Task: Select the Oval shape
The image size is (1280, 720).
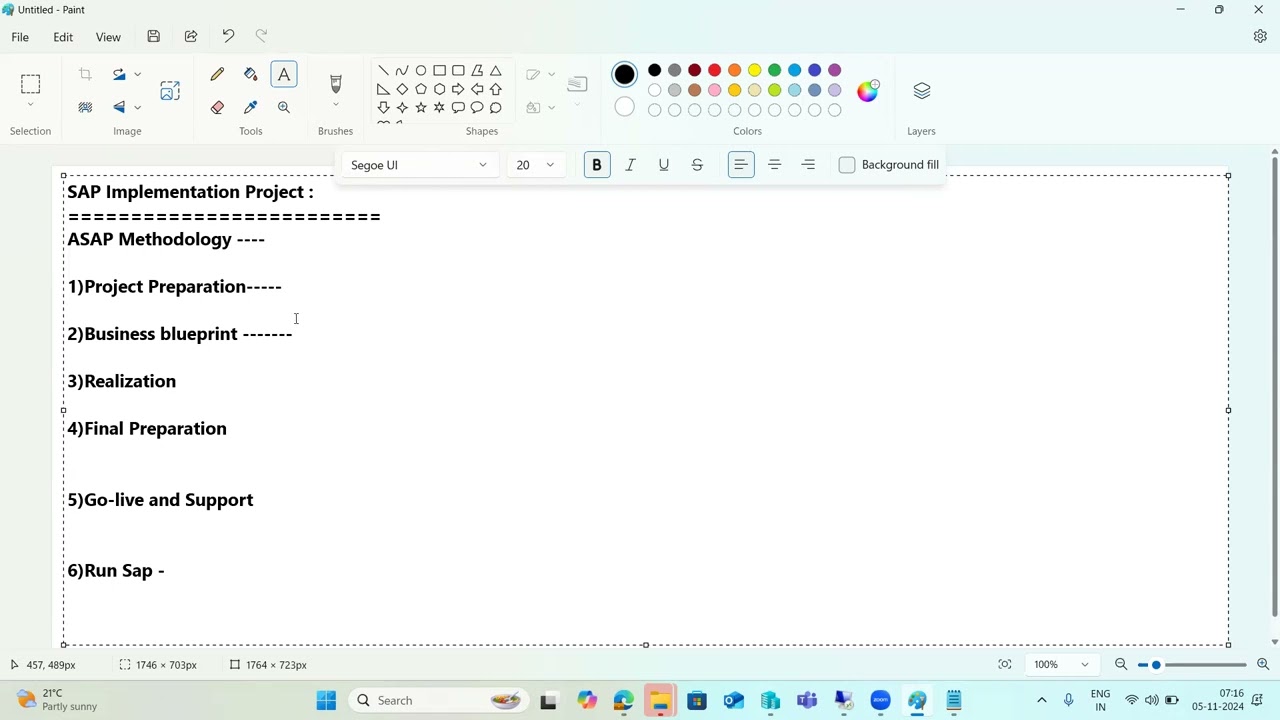Action: pos(421,71)
